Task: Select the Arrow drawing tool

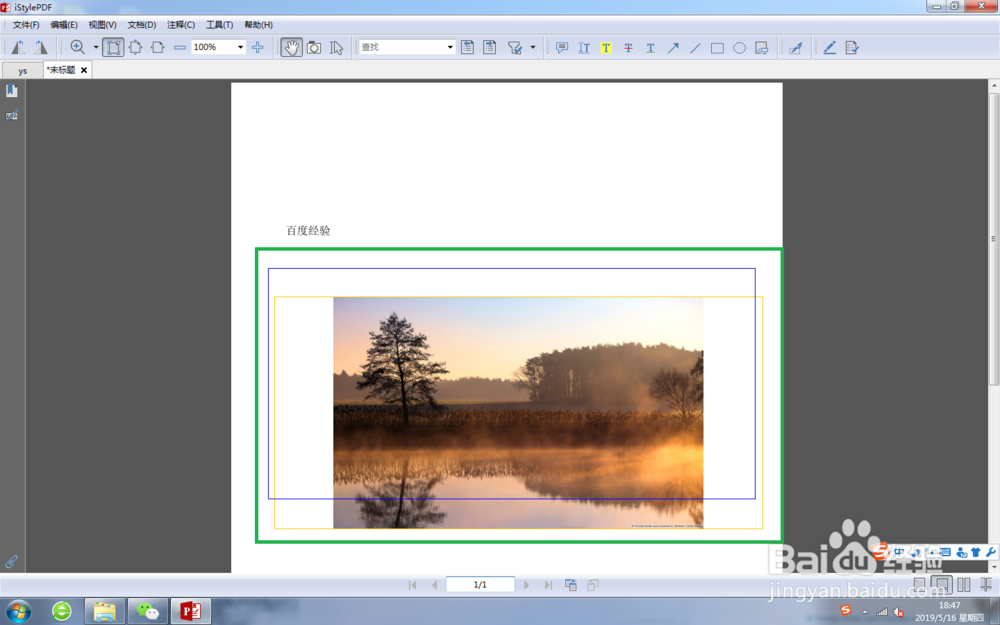Action: pyautogui.click(x=673, y=48)
